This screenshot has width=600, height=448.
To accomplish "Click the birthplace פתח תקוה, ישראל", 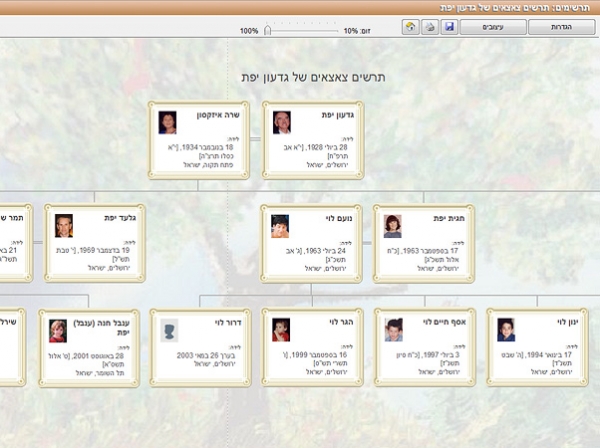I will tap(208, 165).
